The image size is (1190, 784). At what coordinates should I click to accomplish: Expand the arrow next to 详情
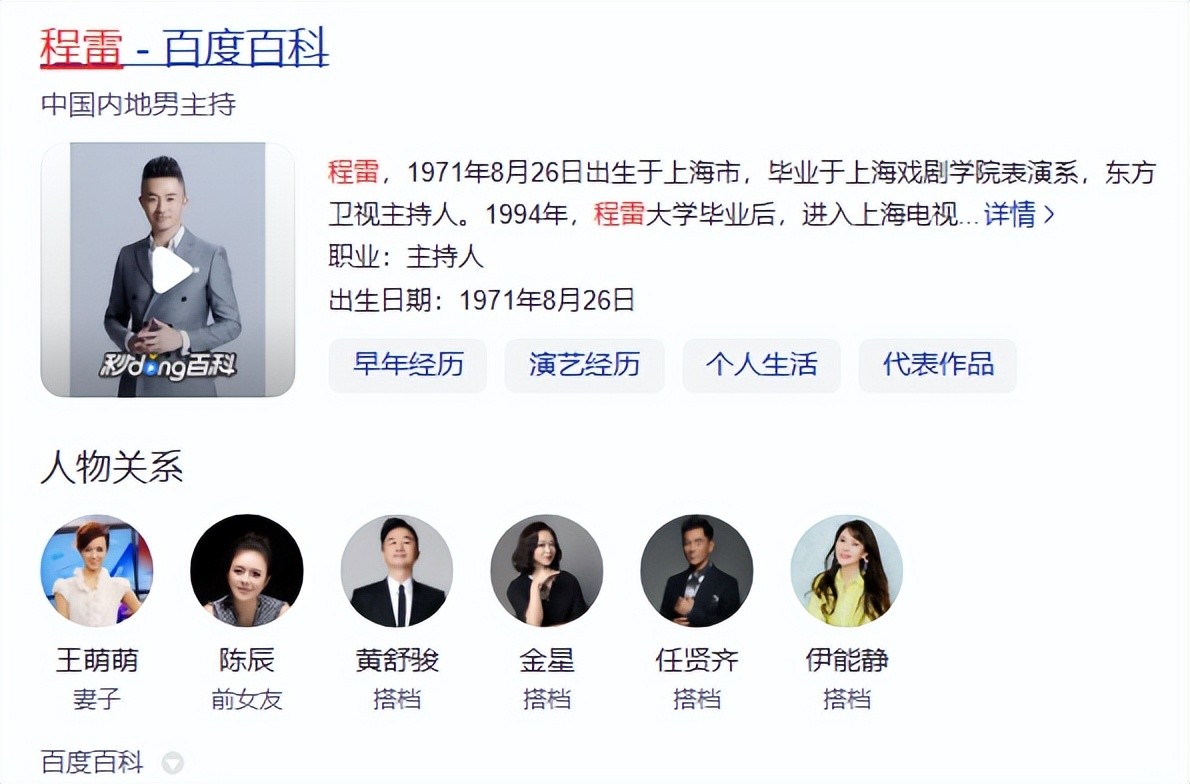(x=1050, y=216)
